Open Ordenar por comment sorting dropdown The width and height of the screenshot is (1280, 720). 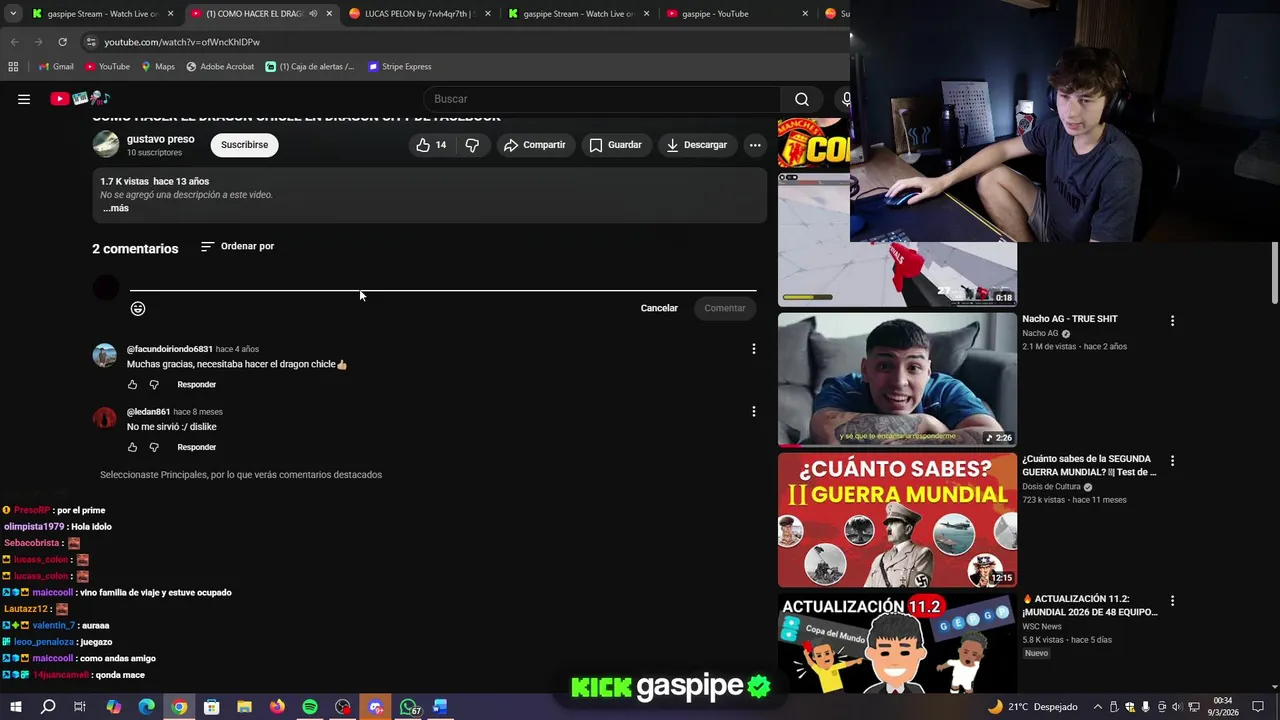point(237,246)
